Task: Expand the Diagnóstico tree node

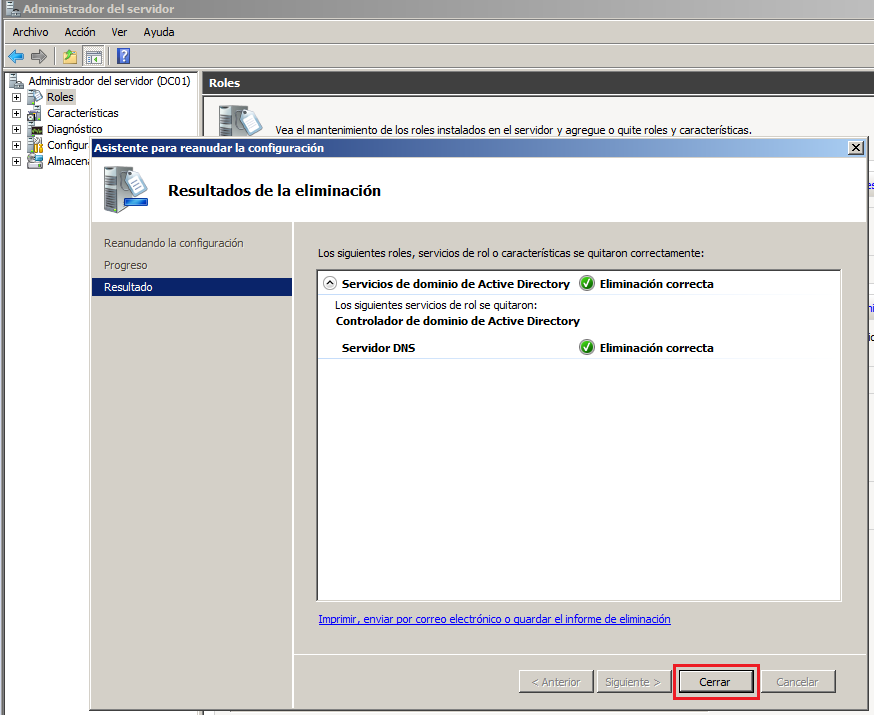Action: point(16,129)
